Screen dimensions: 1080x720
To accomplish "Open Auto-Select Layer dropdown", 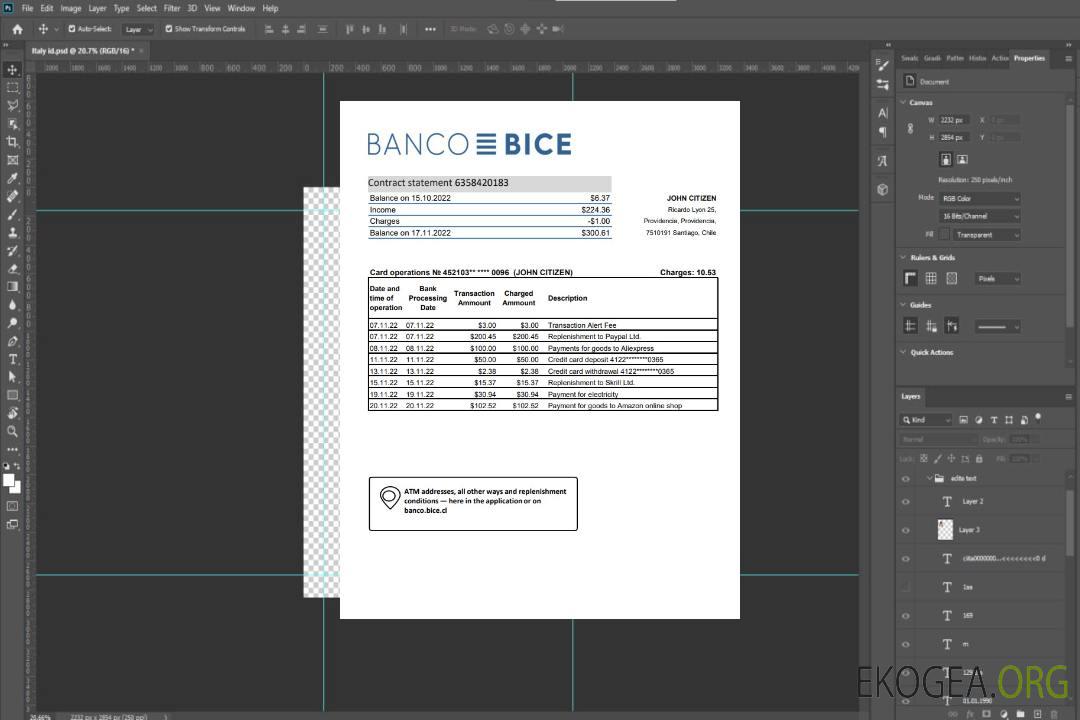I will coord(138,29).
